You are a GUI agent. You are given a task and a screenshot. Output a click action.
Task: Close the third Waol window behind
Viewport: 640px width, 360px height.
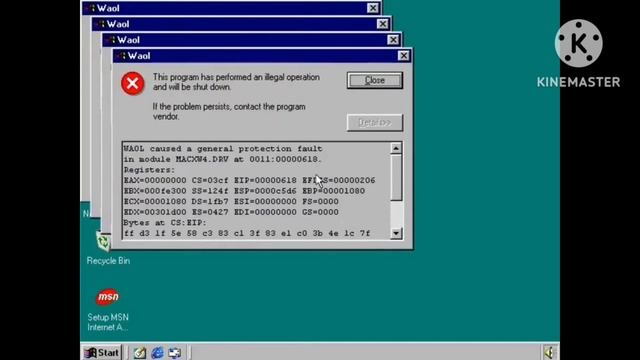pyautogui.click(x=382, y=24)
